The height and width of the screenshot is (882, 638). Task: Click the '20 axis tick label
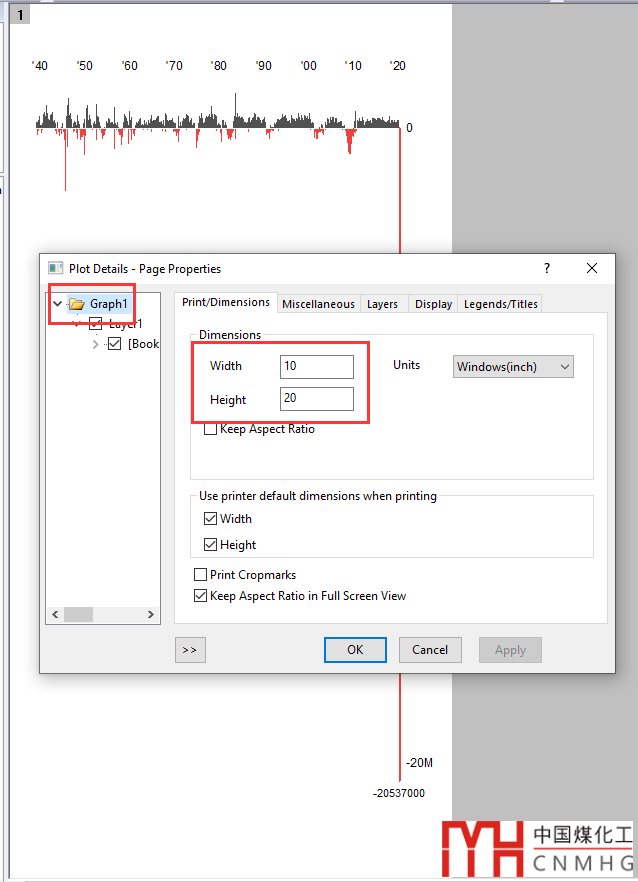click(398, 66)
